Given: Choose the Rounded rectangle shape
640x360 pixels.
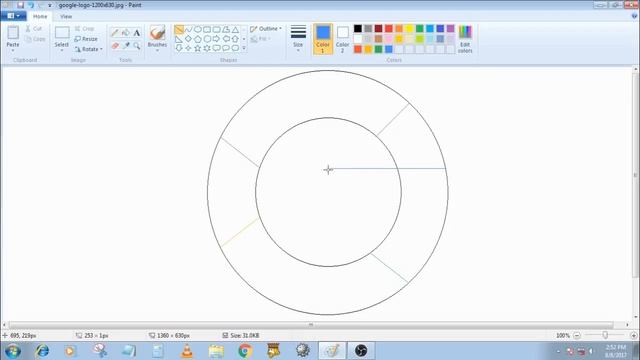Looking at the screenshot, I should click(x=216, y=29).
